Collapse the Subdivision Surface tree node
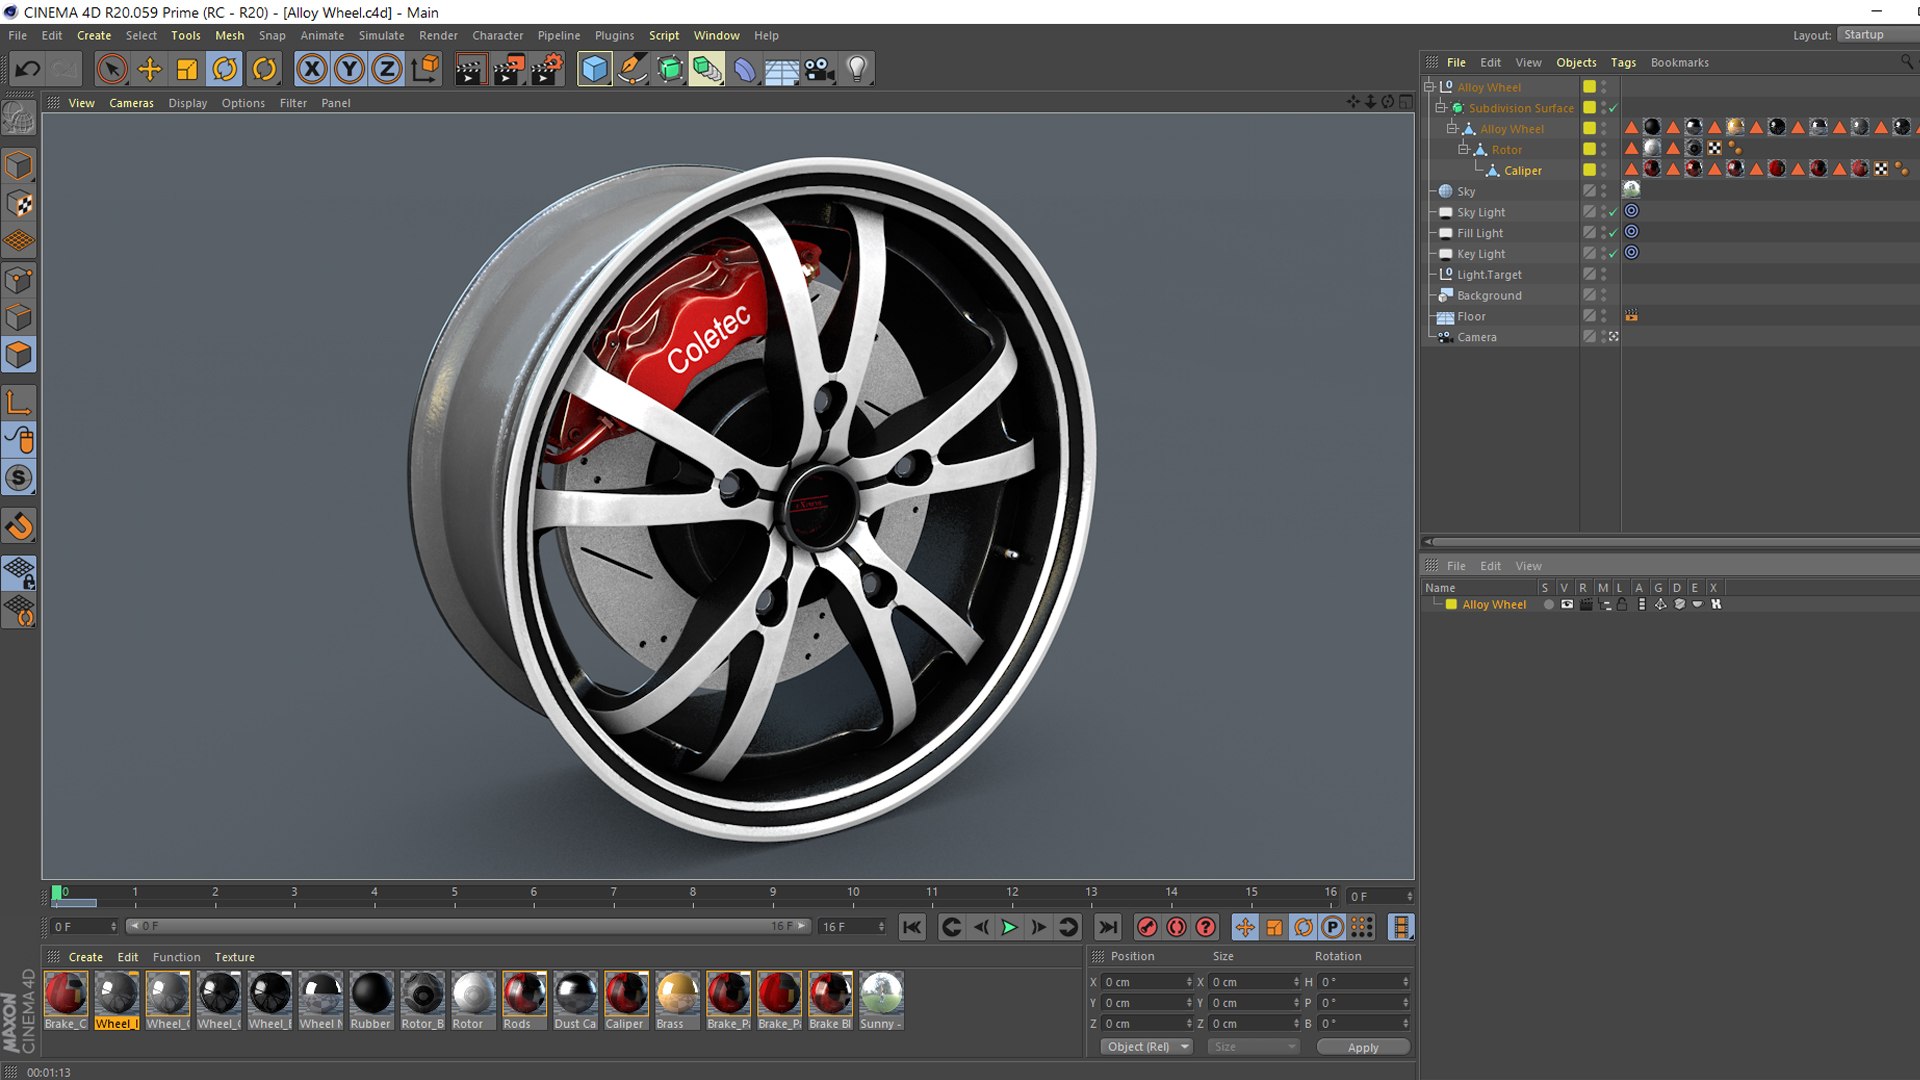The height and width of the screenshot is (1080, 1920). tap(1441, 107)
